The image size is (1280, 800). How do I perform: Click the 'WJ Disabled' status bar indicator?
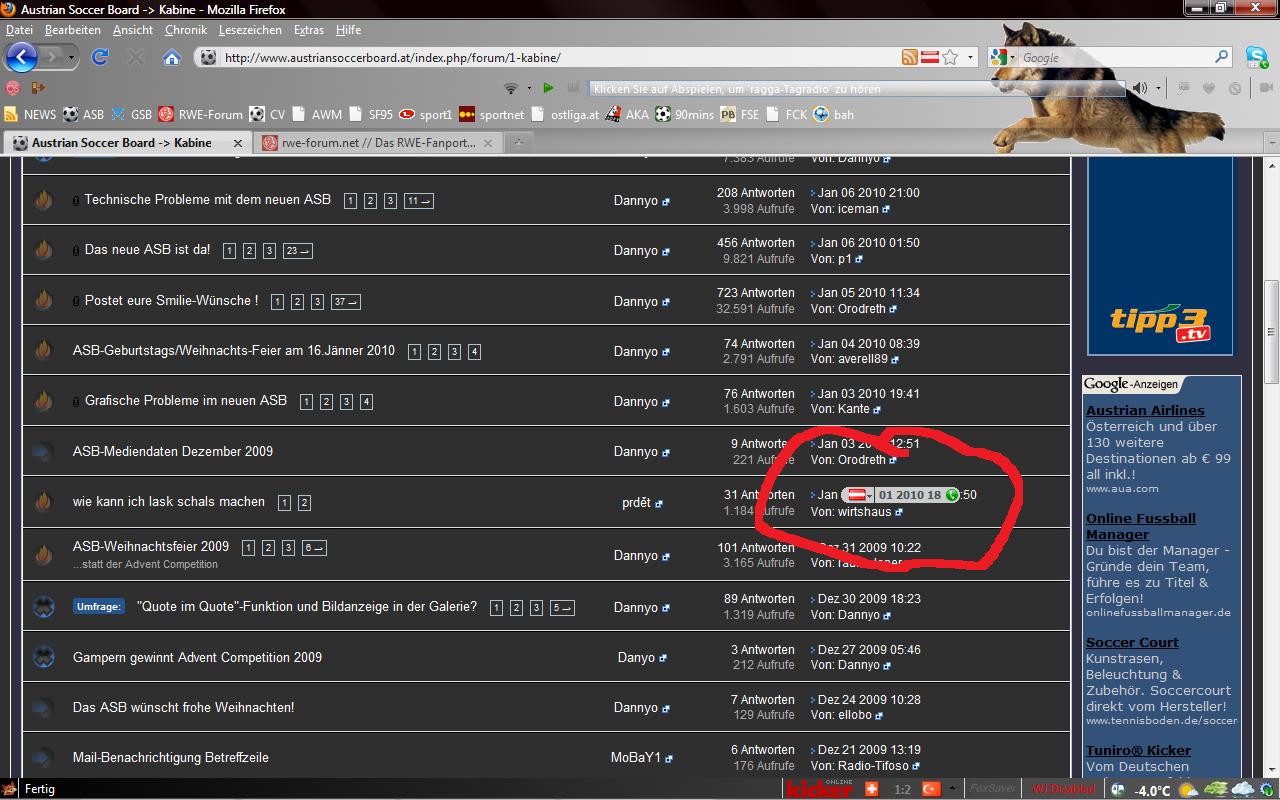click(x=1064, y=789)
